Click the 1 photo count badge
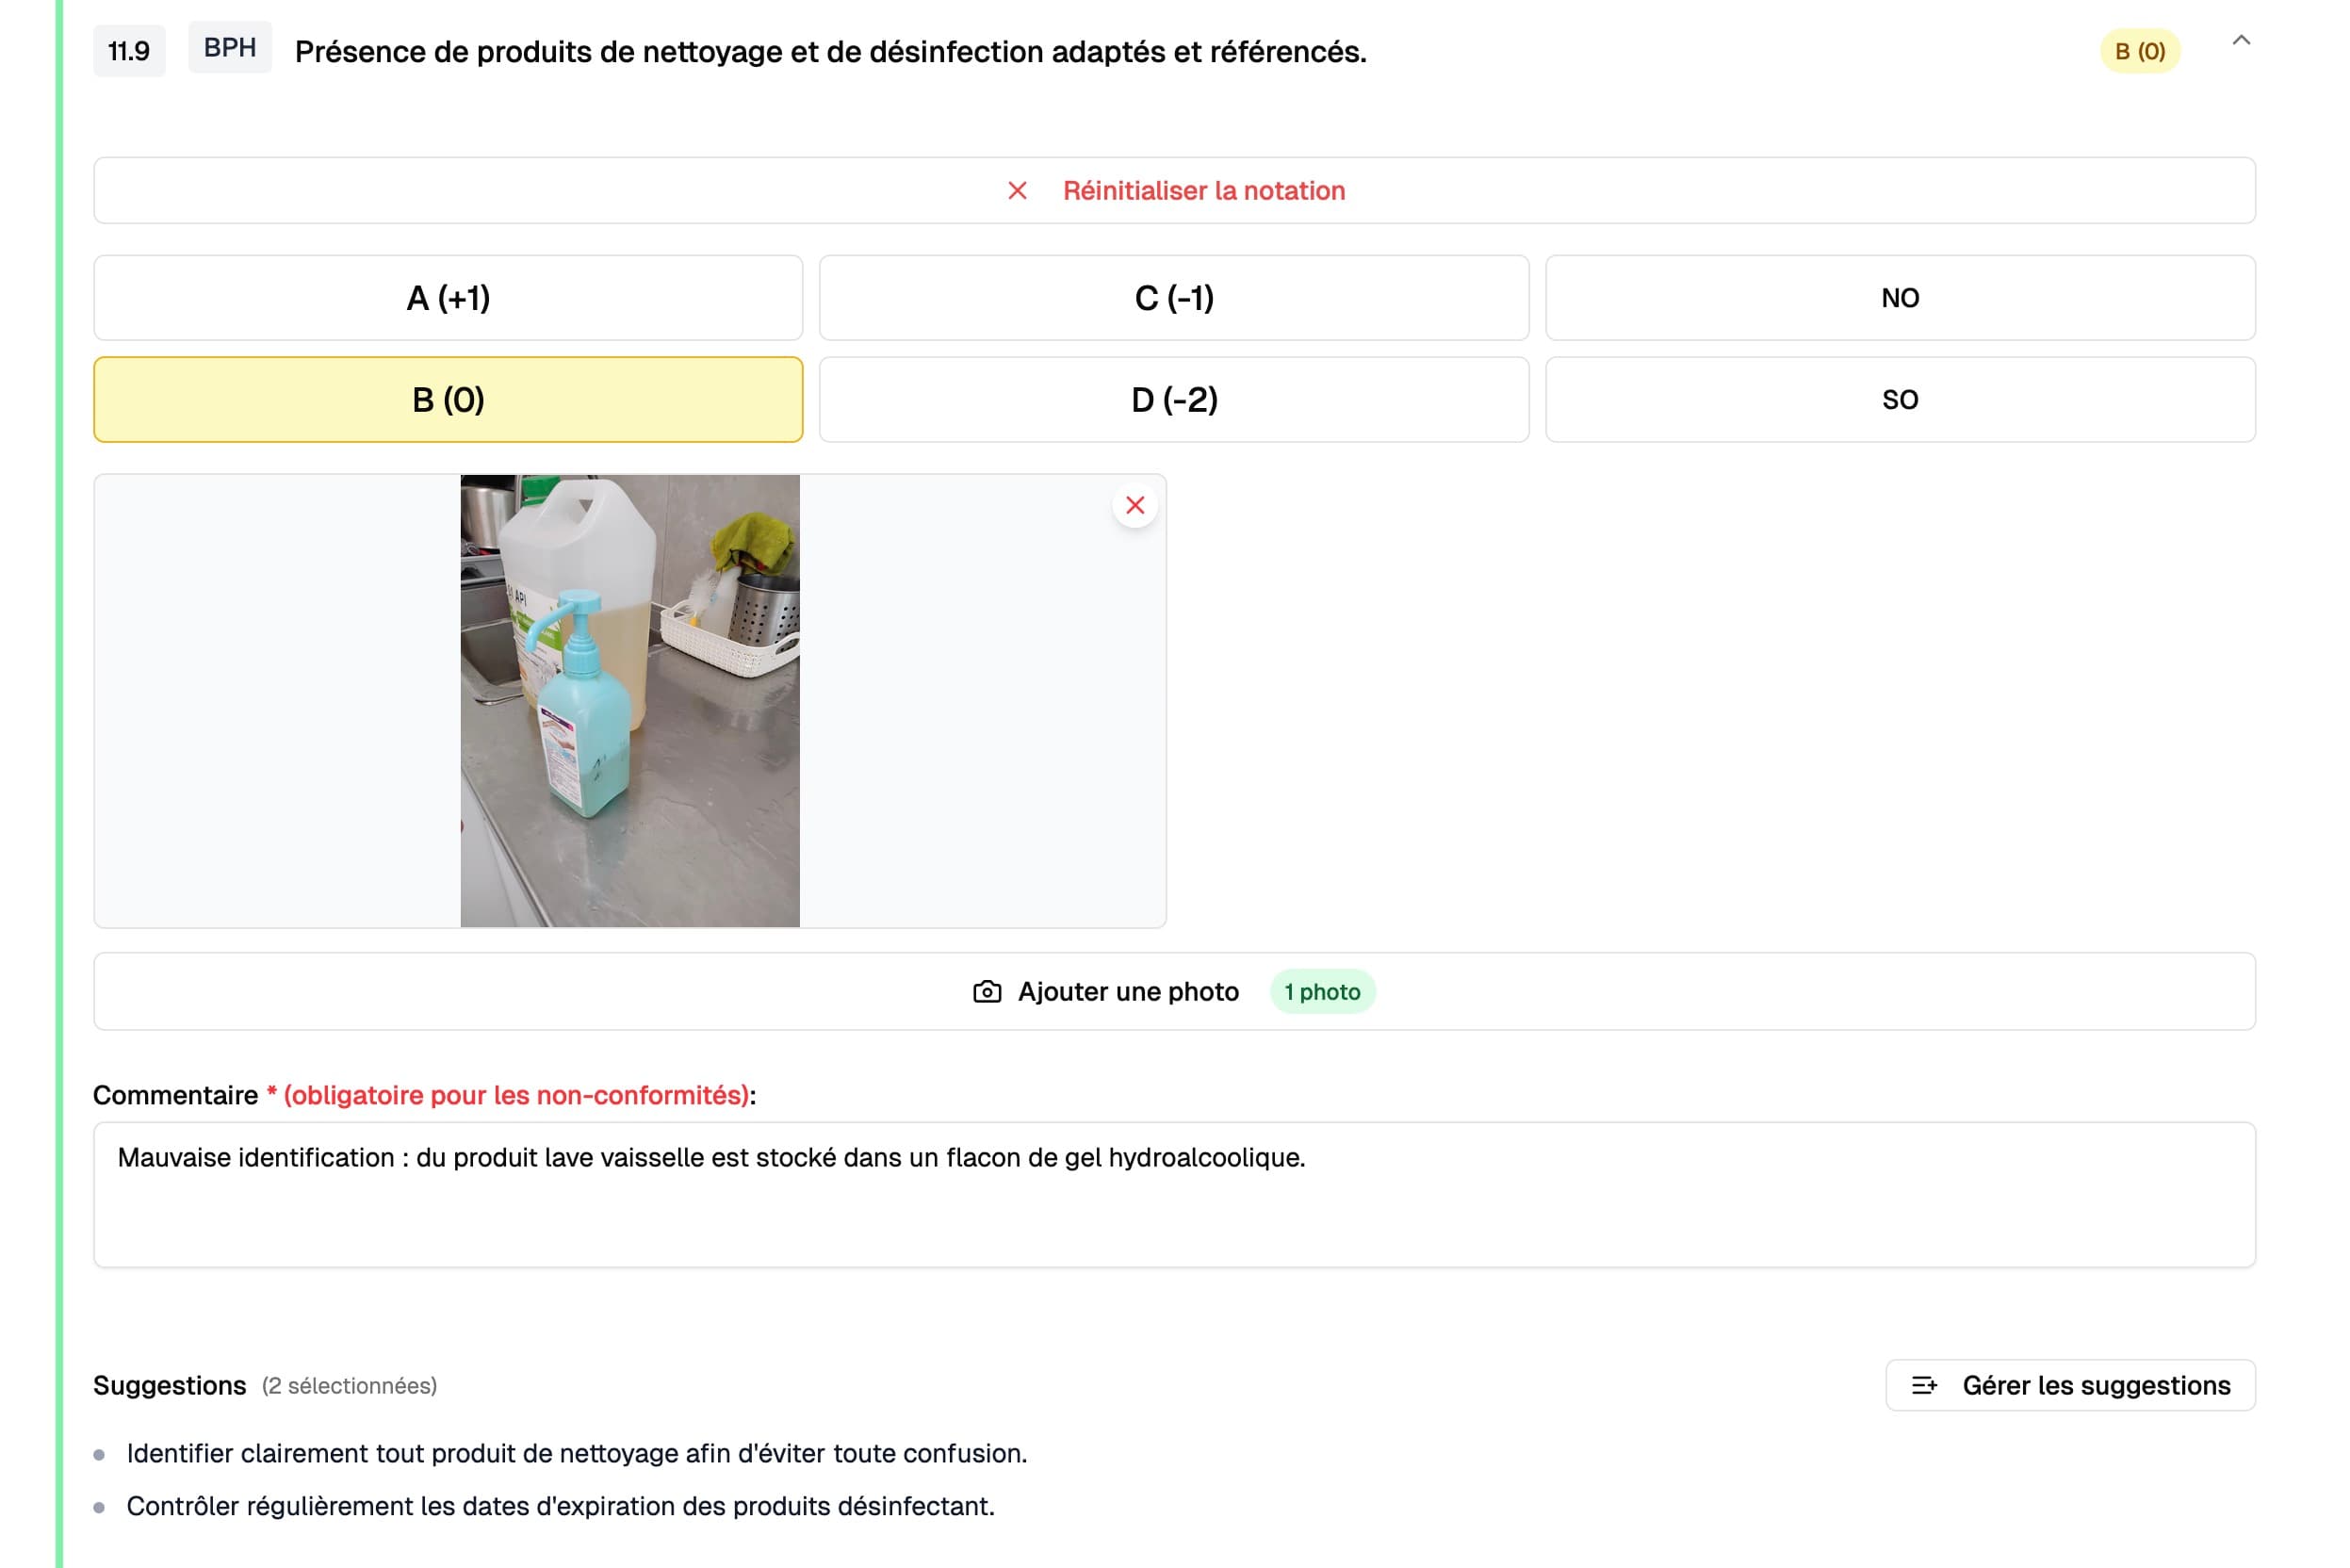 point(1322,992)
